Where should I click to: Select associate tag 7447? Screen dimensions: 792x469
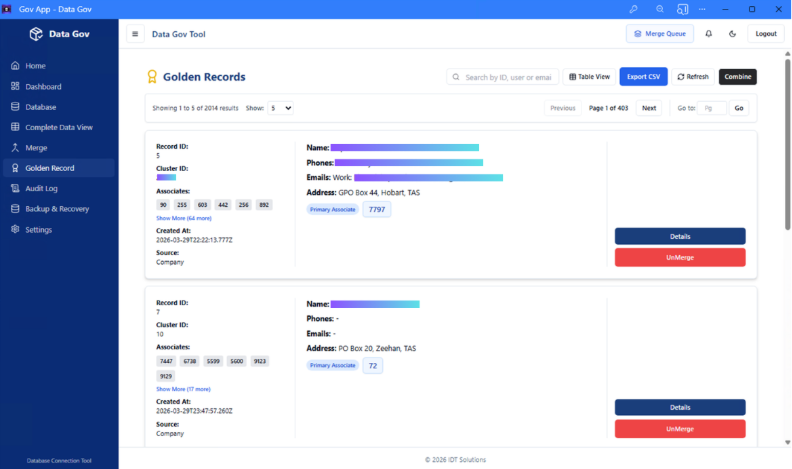click(x=166, y=361)
